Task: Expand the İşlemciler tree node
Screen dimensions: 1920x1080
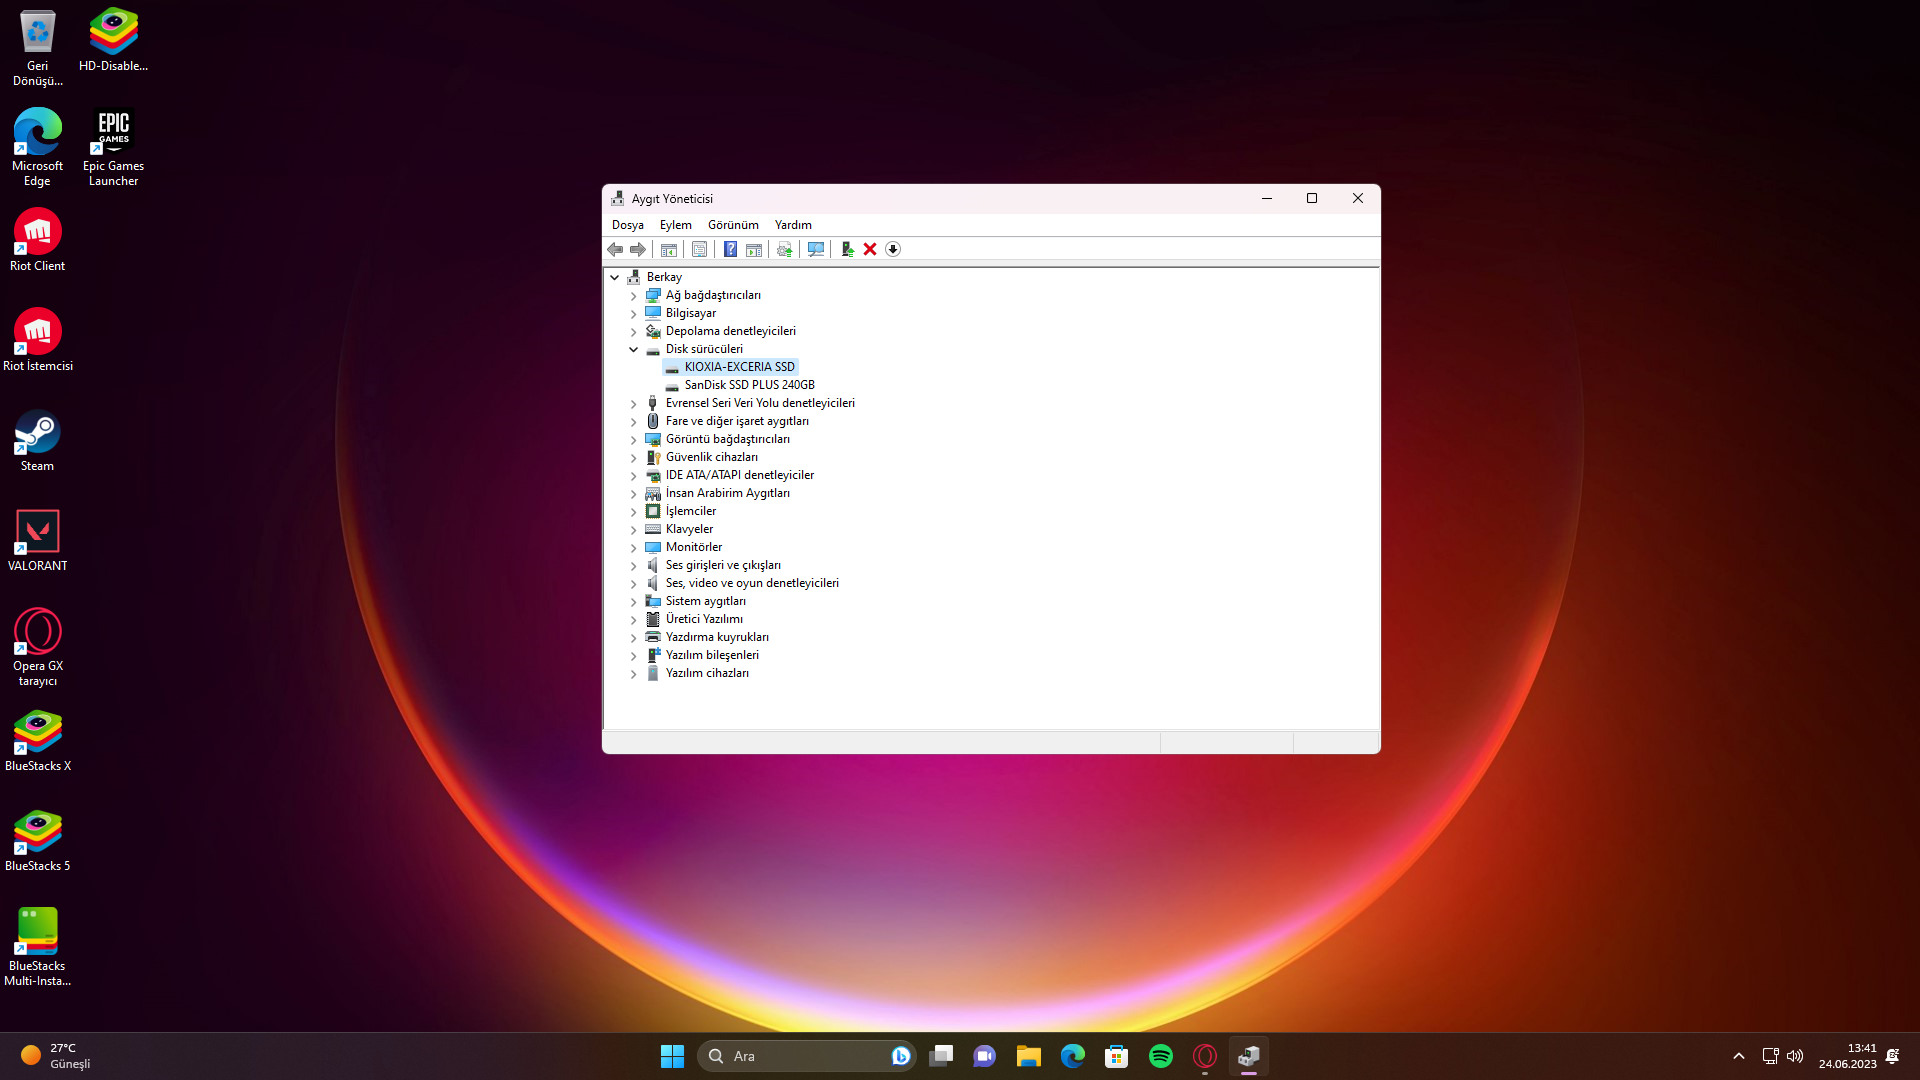Action: [633, 512]
